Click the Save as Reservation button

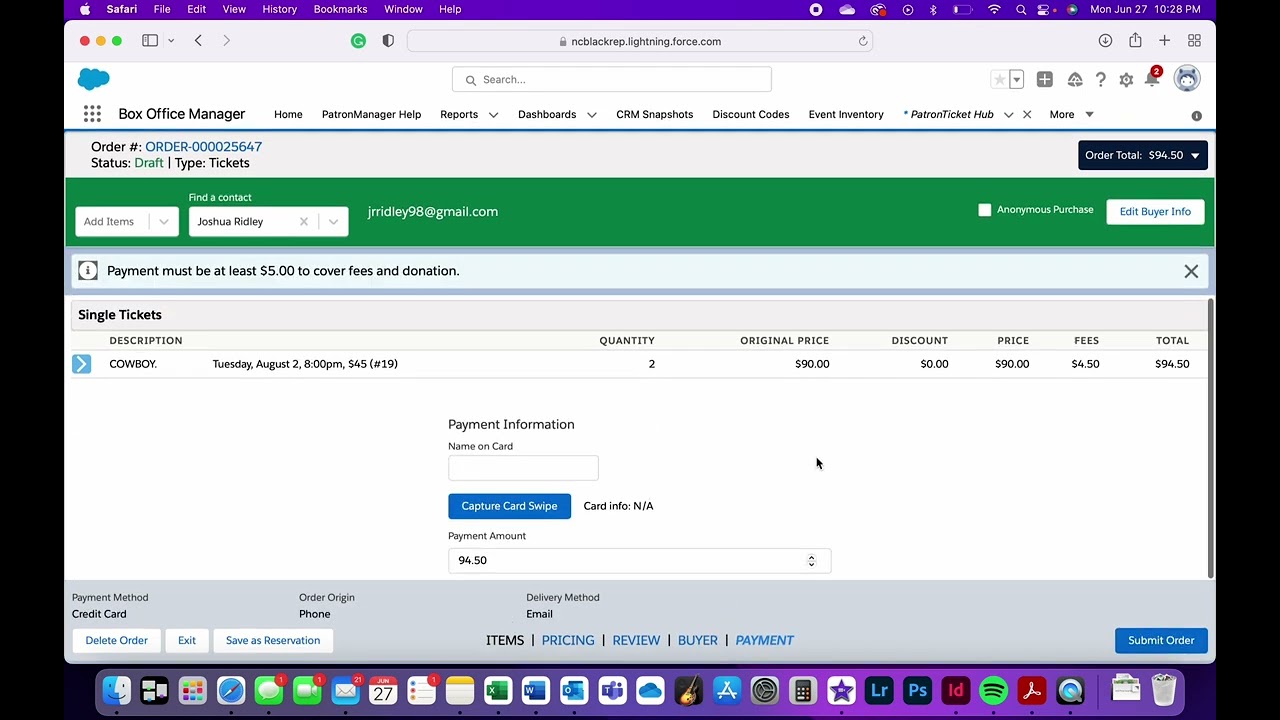[x=273, y=640]
